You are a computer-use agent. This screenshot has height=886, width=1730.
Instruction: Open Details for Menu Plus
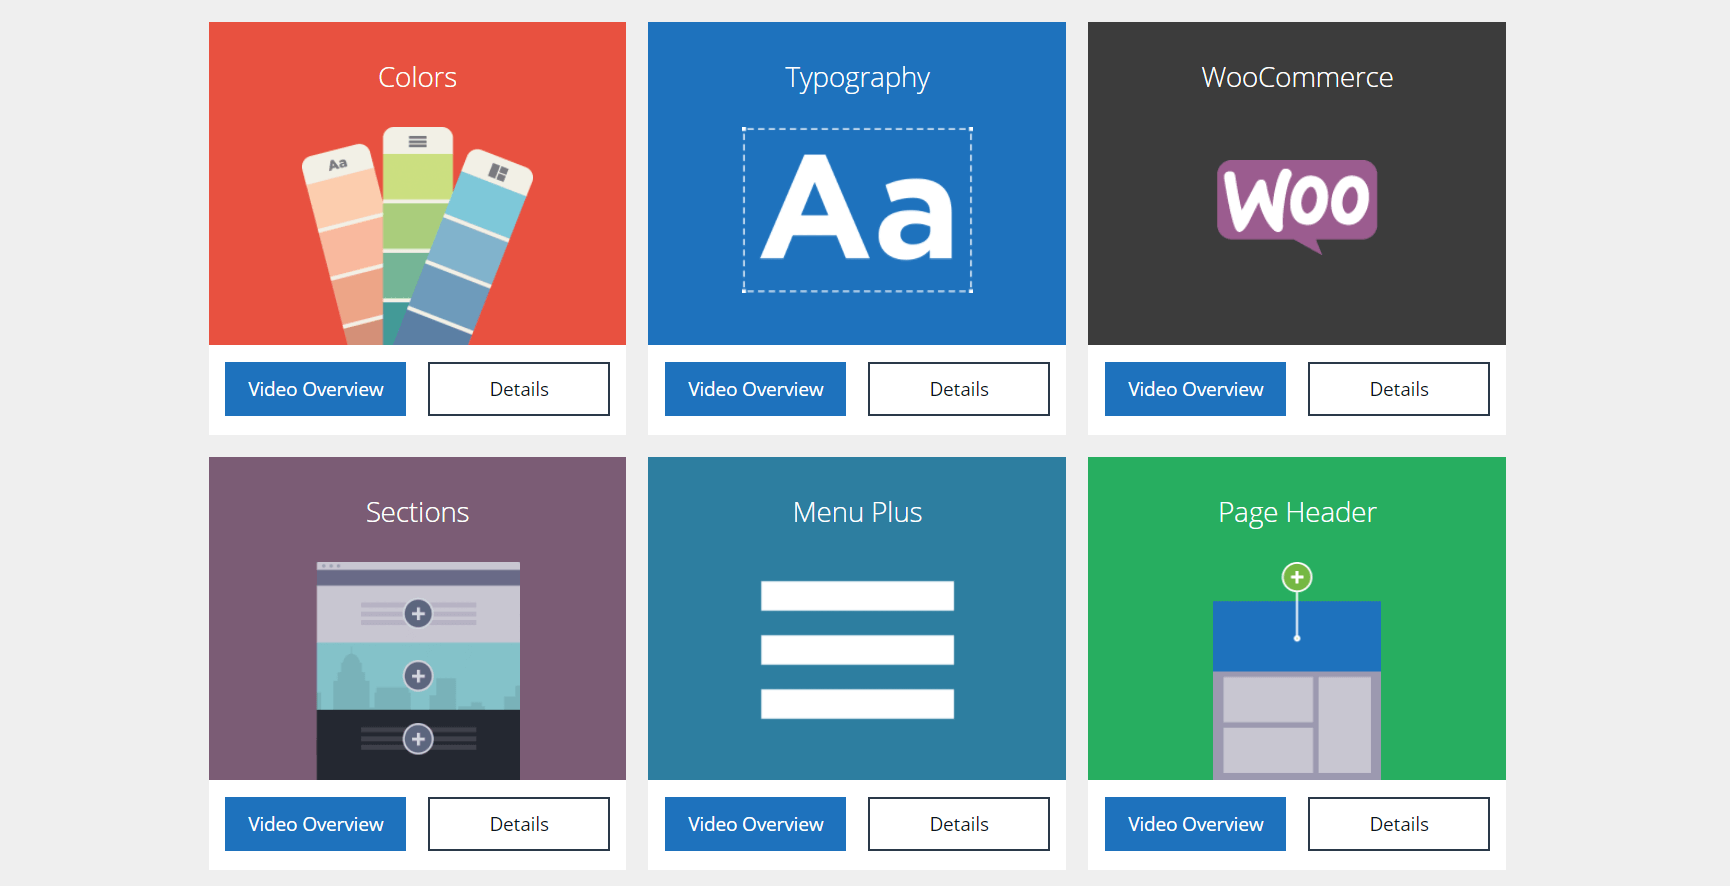pyautogui.click(x=959, y=824)
